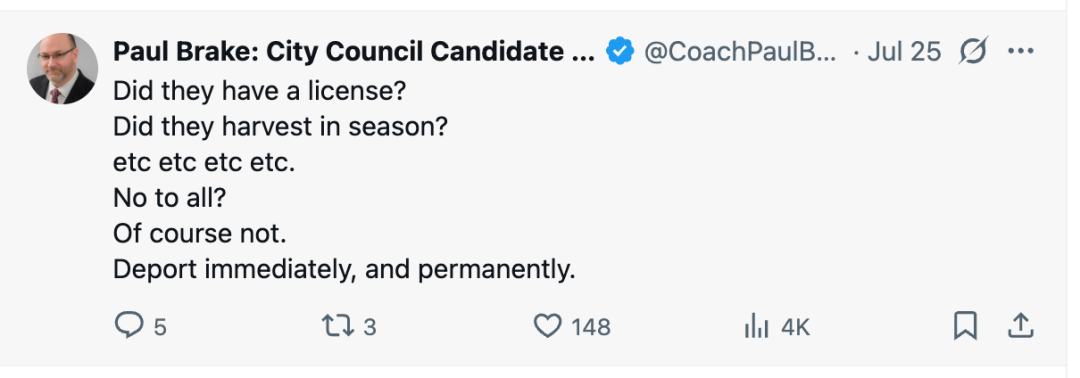Image resolution: width=1080 pixels, height=378 pixels.
Task: Open the reply speech bubble icon
Action: [128, 326]
